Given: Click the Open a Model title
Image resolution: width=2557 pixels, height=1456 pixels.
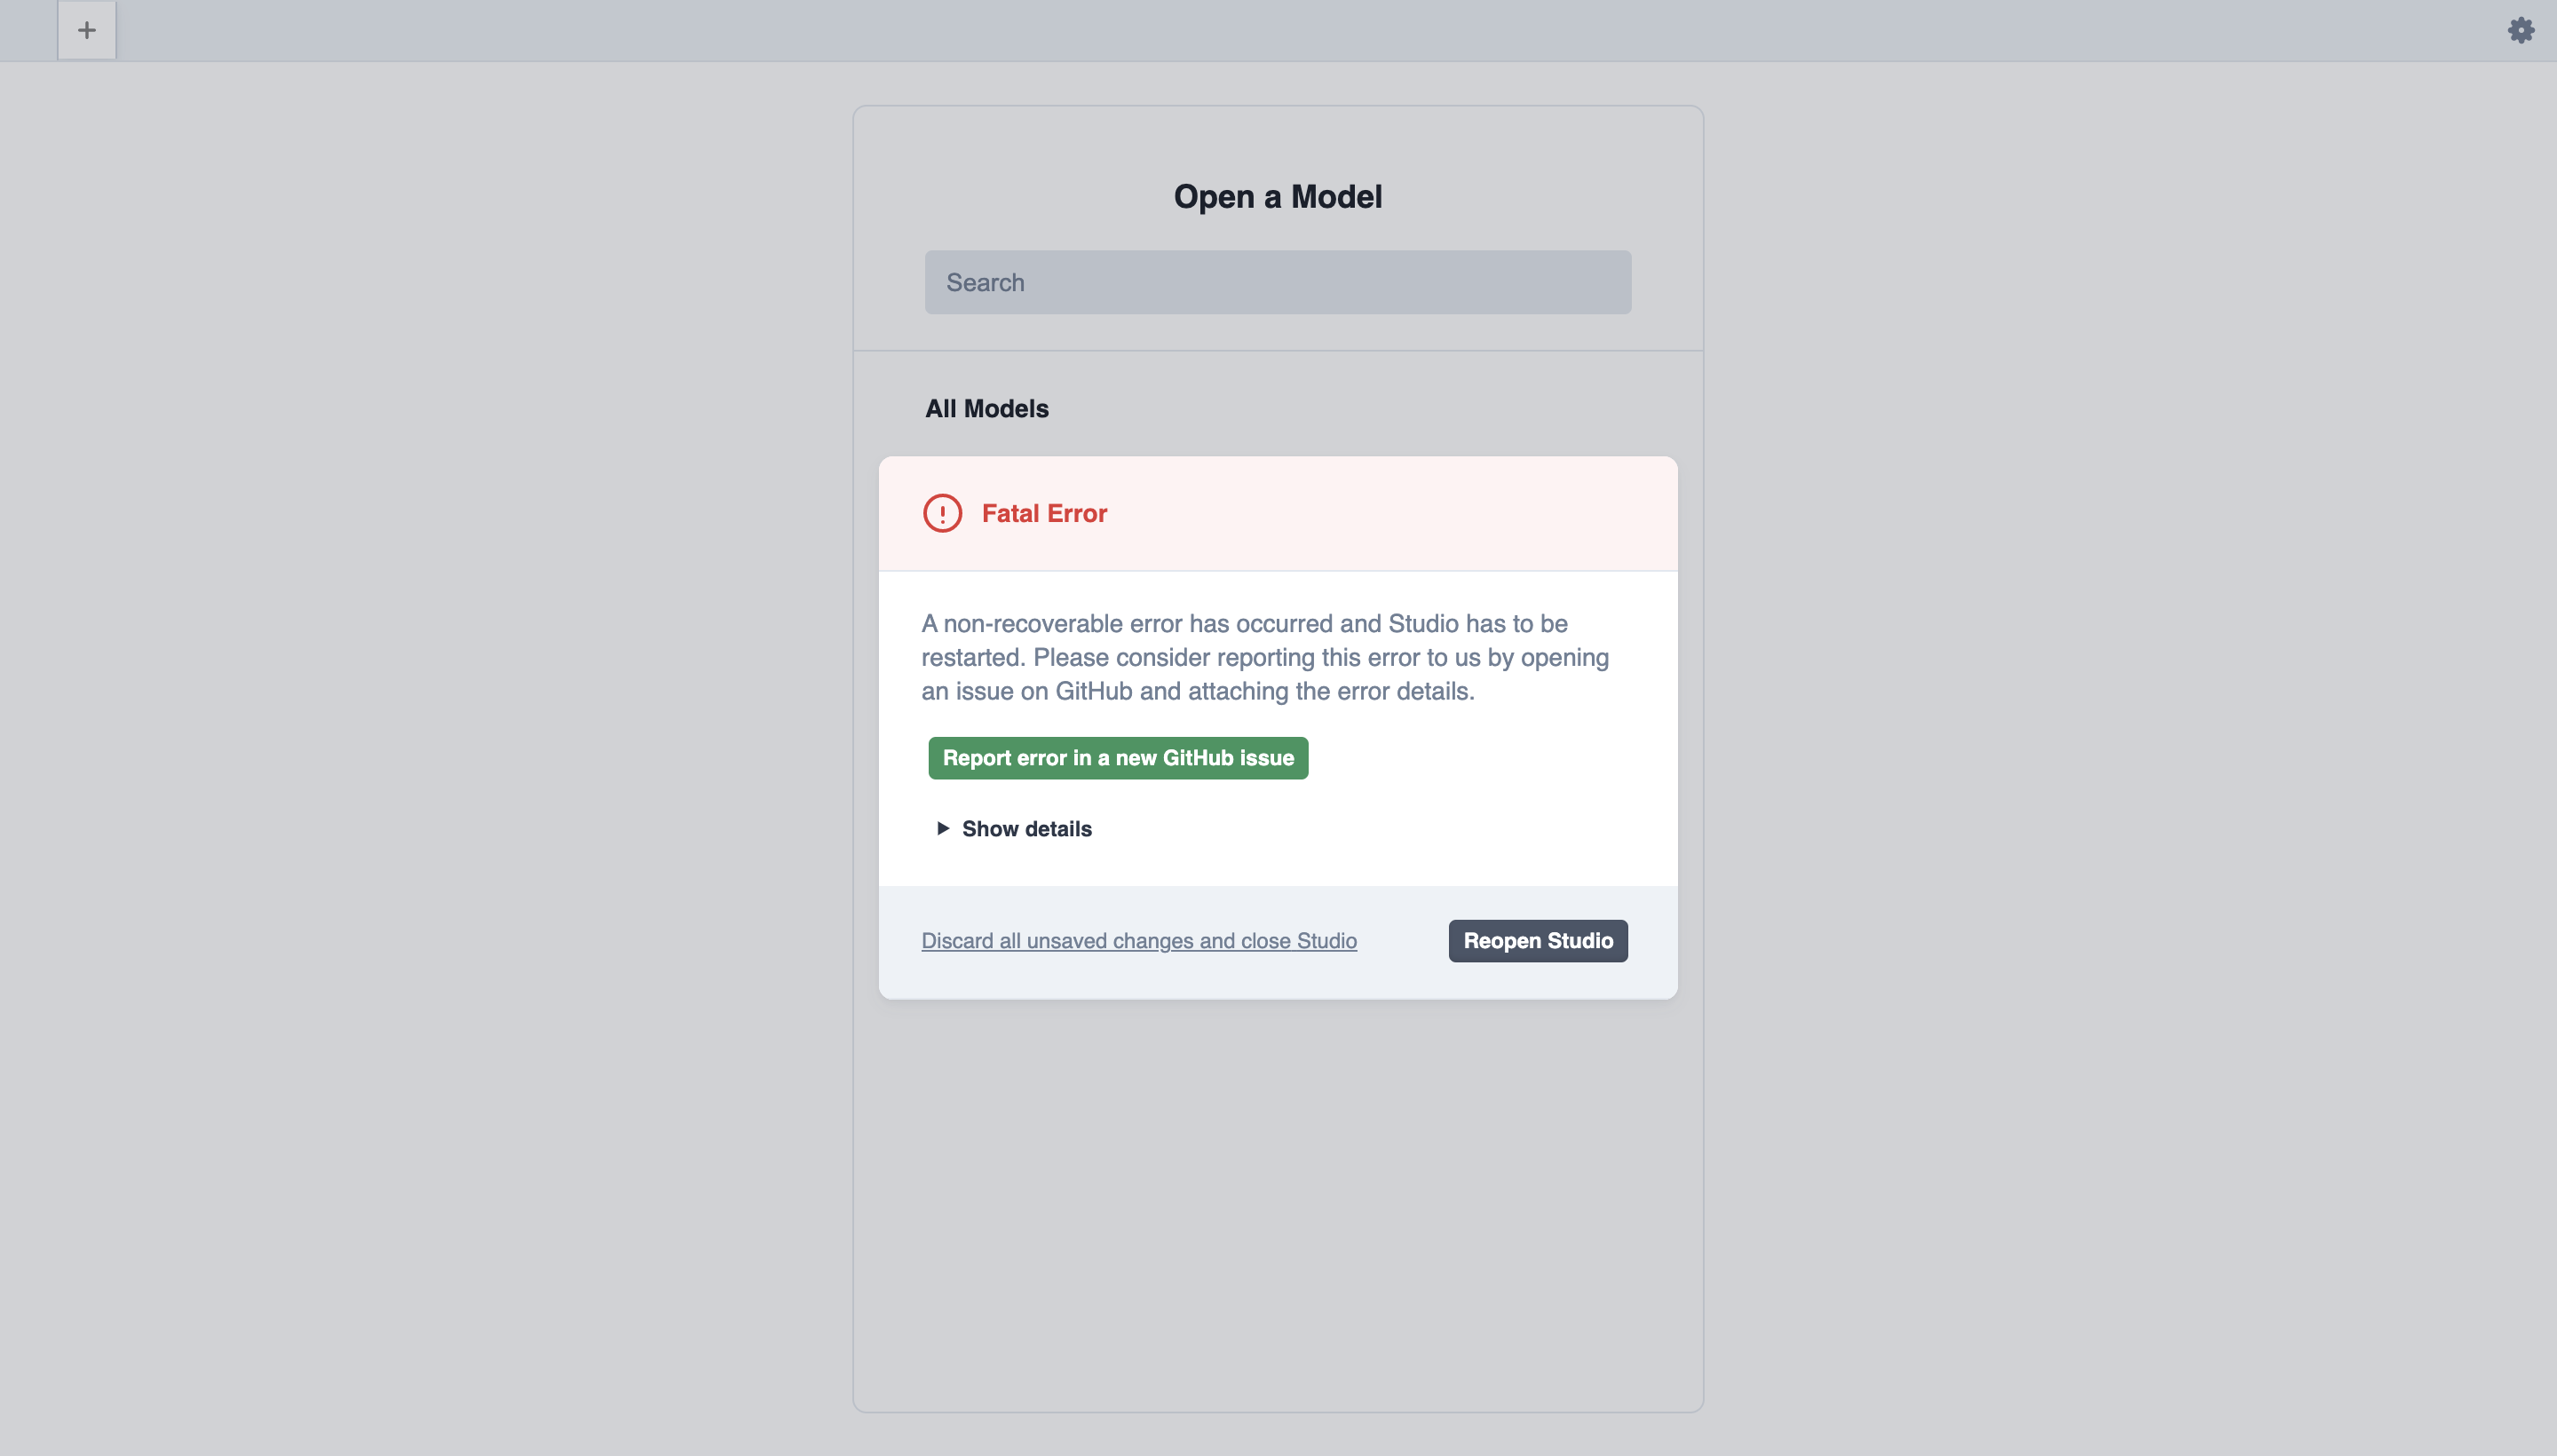Looking at the screenshot, I should (x=1277, y=196).
